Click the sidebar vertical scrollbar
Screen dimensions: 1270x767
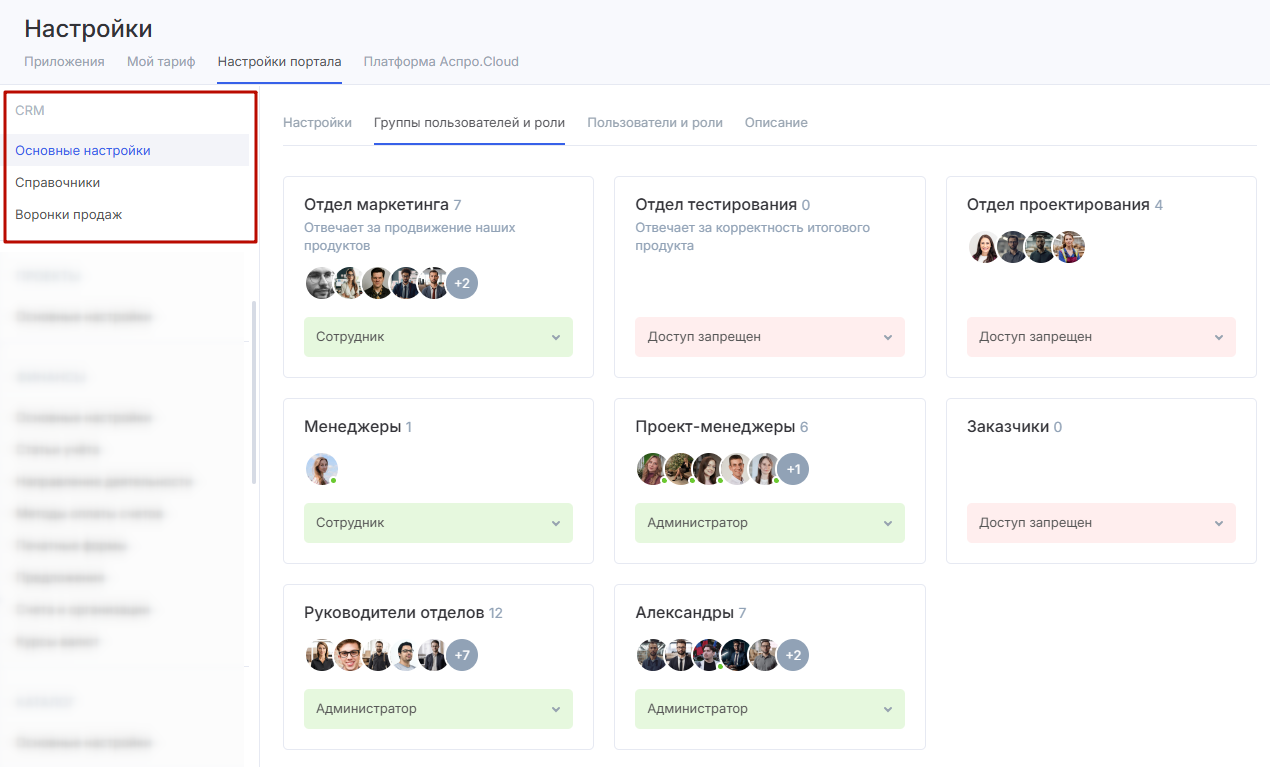[x=254, y=390]
